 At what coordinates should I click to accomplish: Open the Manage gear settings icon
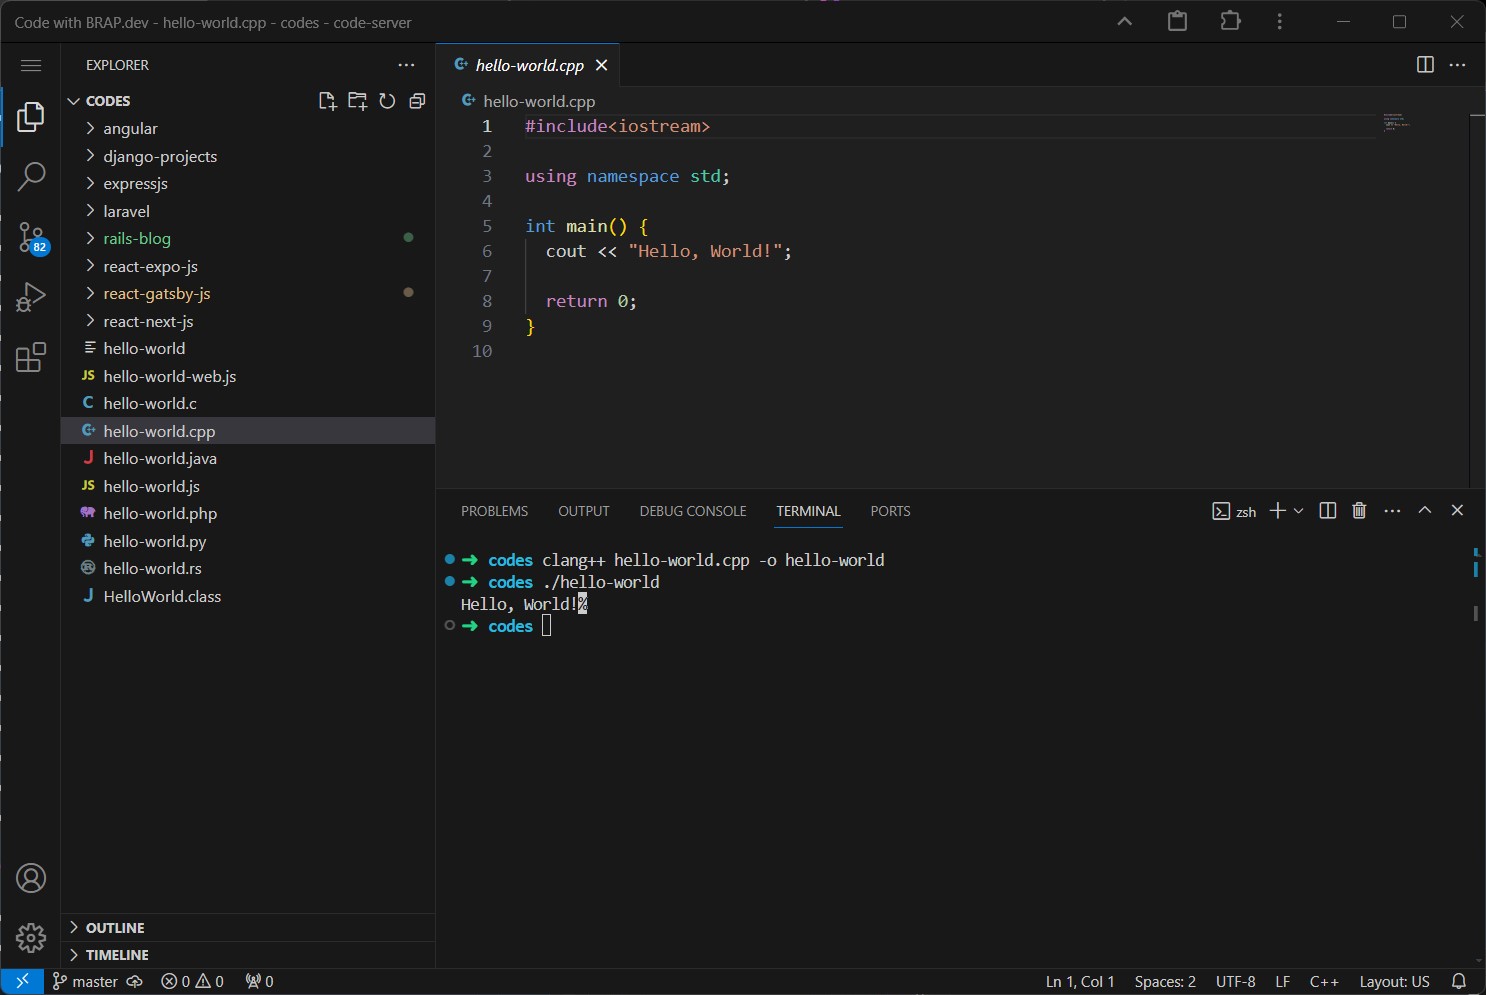31,938
